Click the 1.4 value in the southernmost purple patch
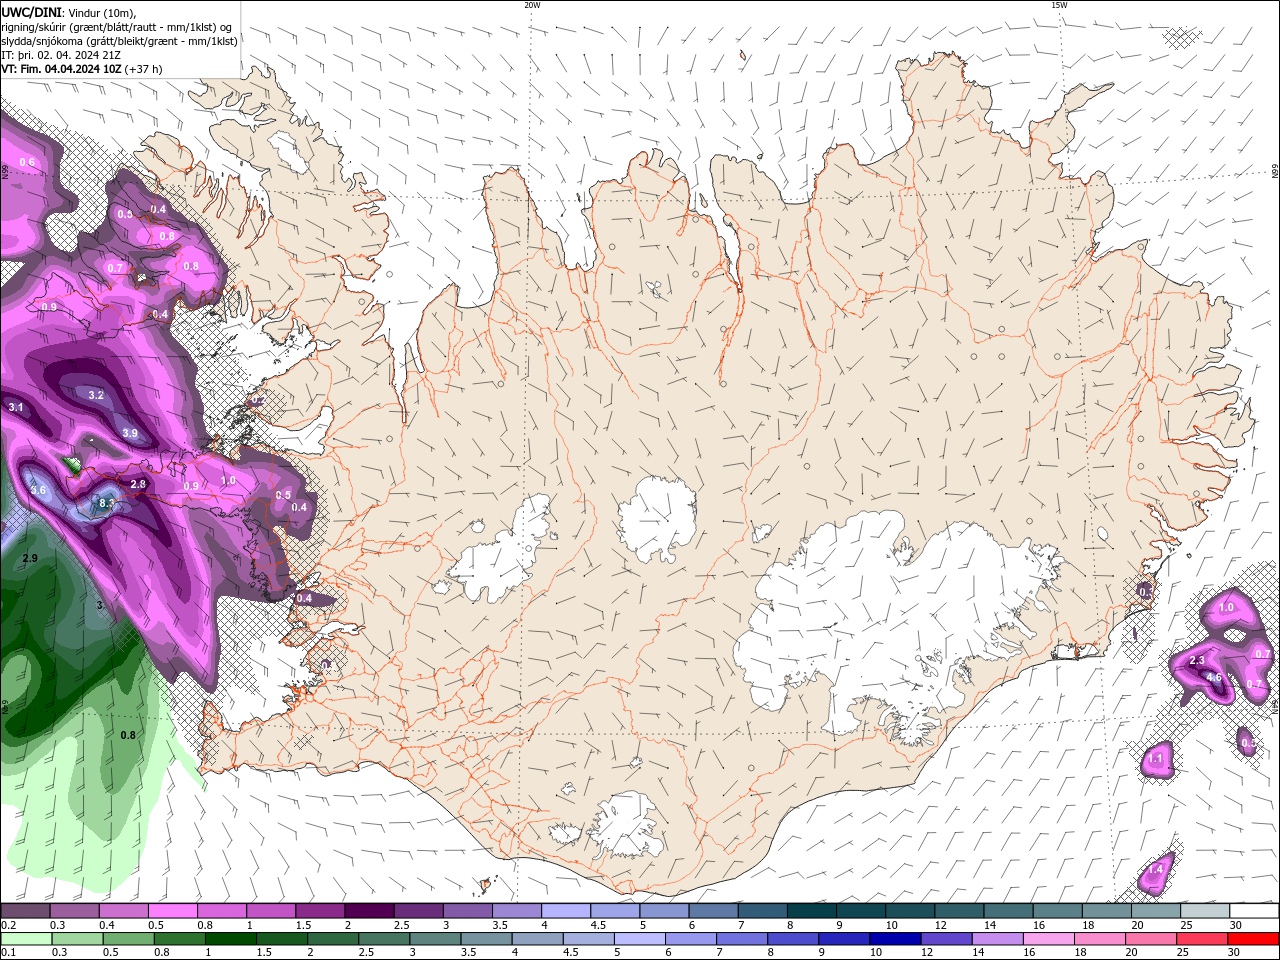The width and height of the screenshot is (1280, 960). tap(1156, 870)
